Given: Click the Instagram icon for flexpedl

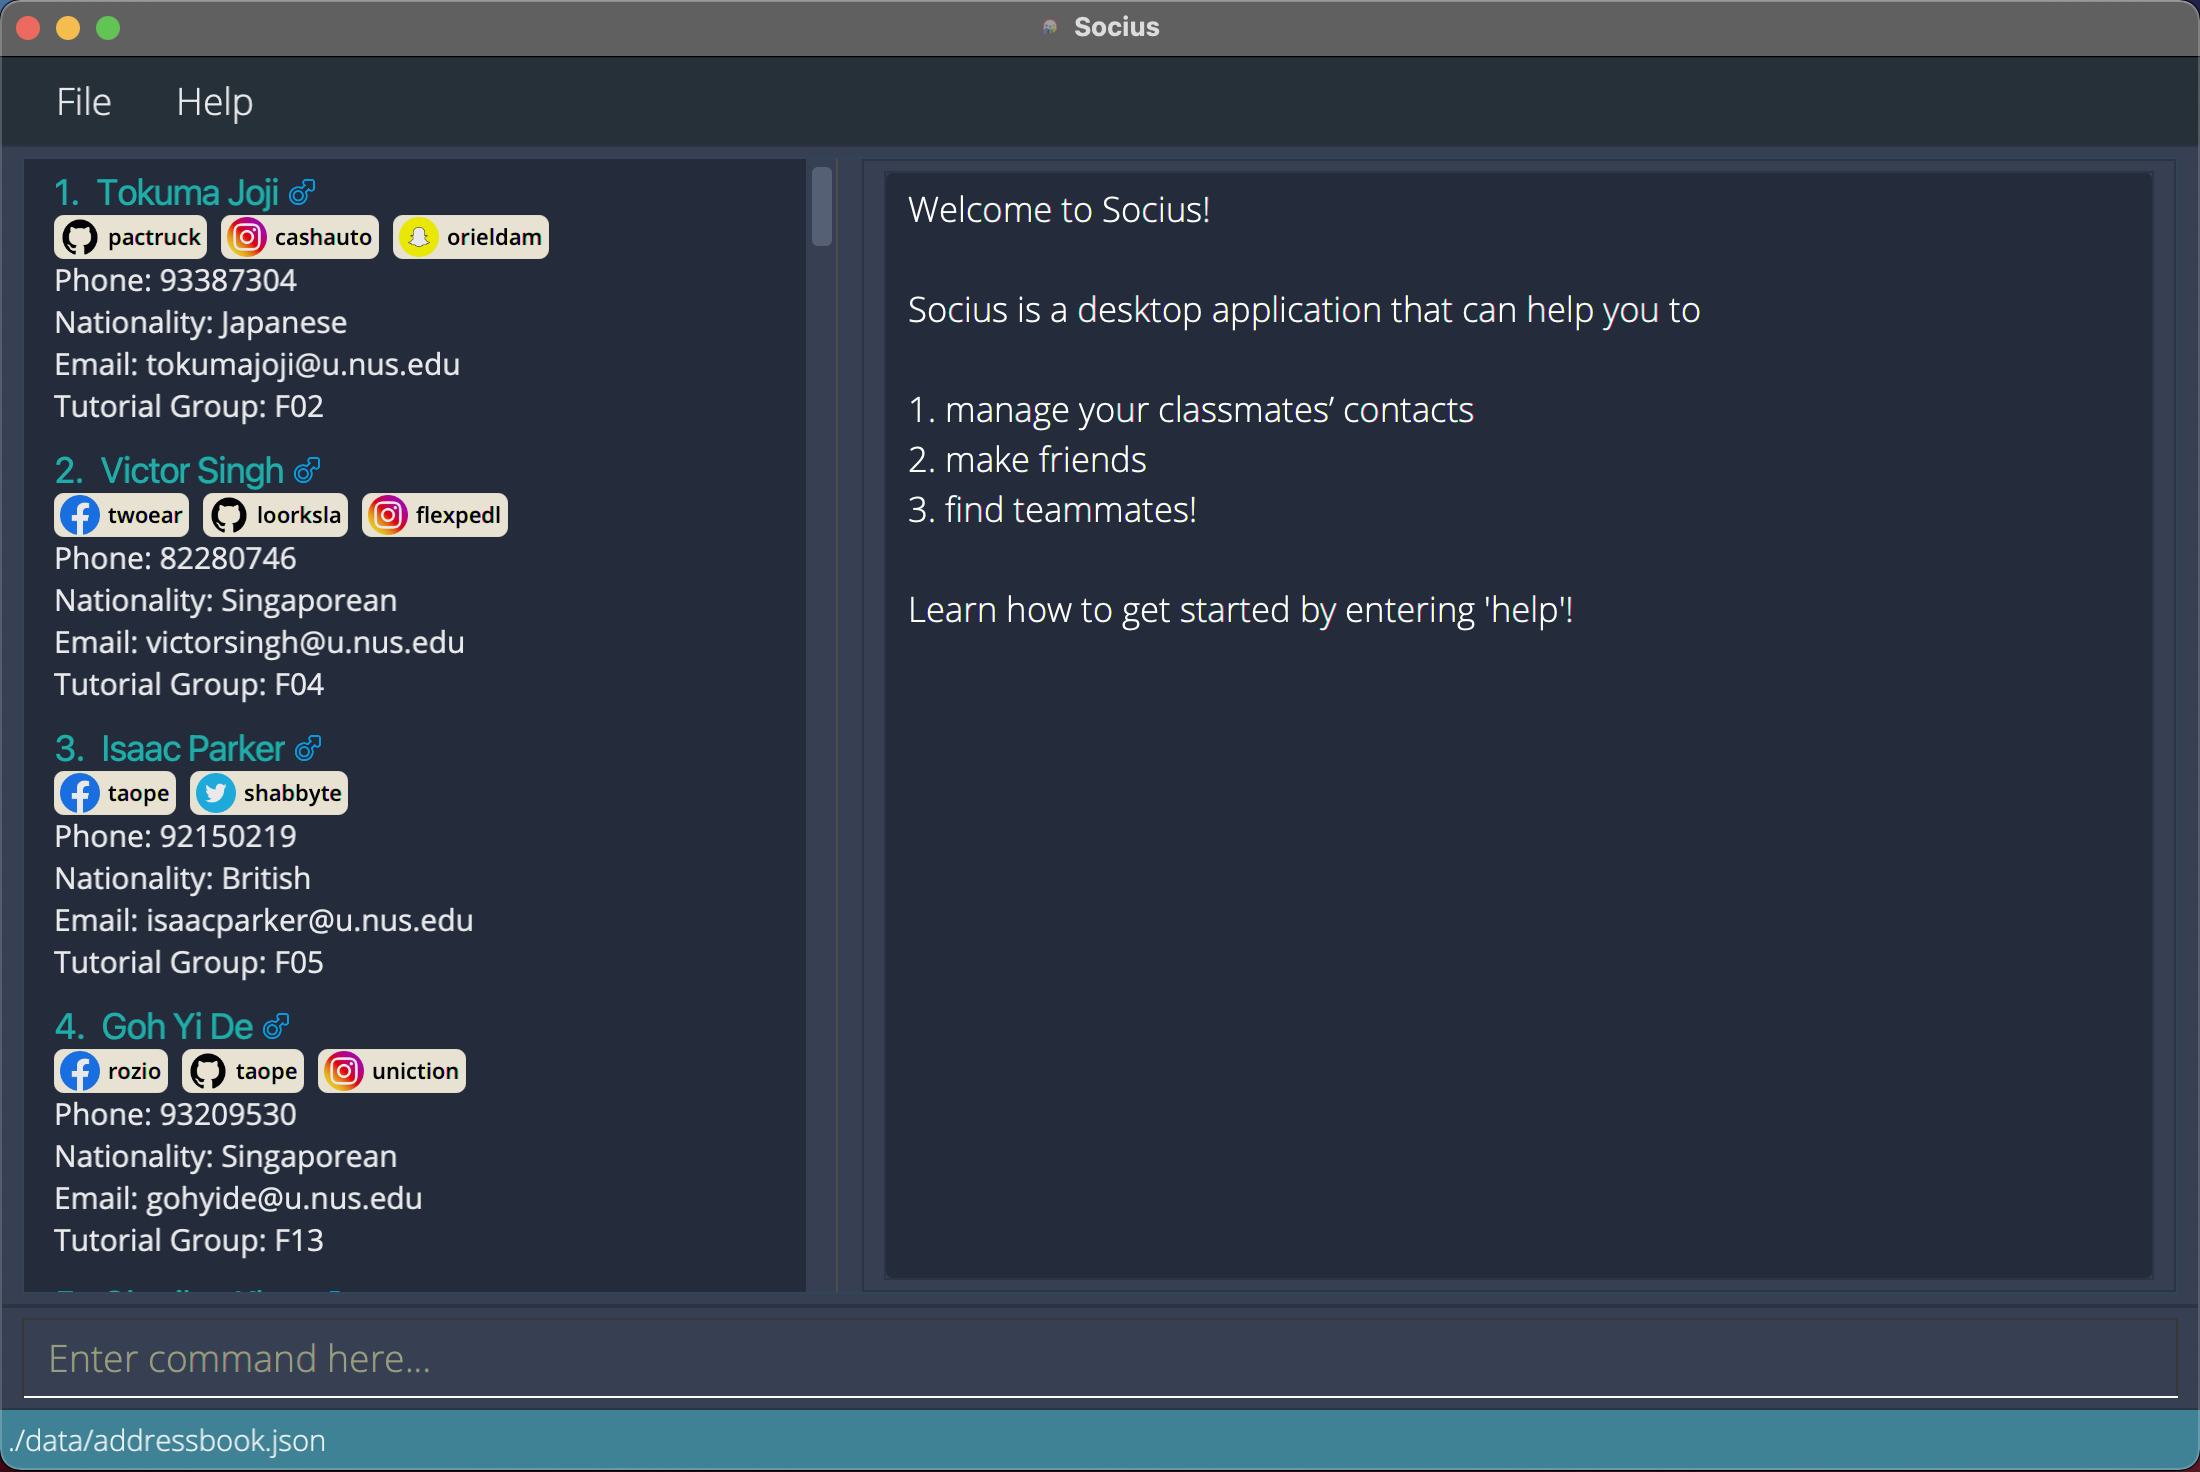Looking at the screenshot, I should [x=388, y=515].
